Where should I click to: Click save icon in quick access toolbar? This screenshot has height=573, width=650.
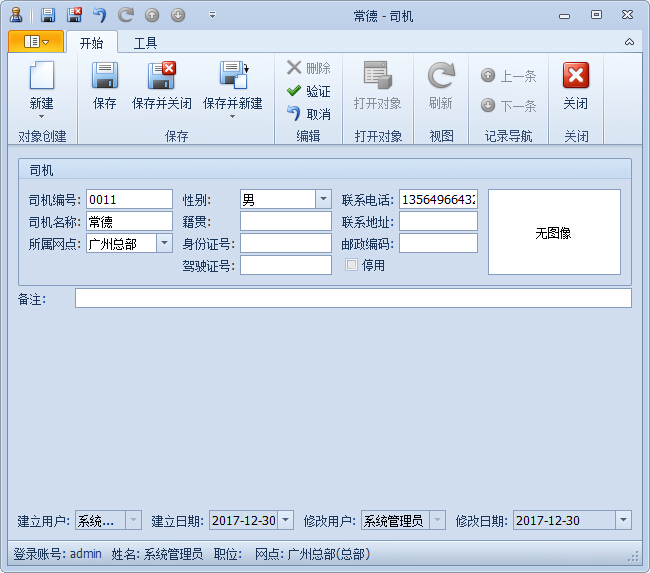[x=47, y=15]
